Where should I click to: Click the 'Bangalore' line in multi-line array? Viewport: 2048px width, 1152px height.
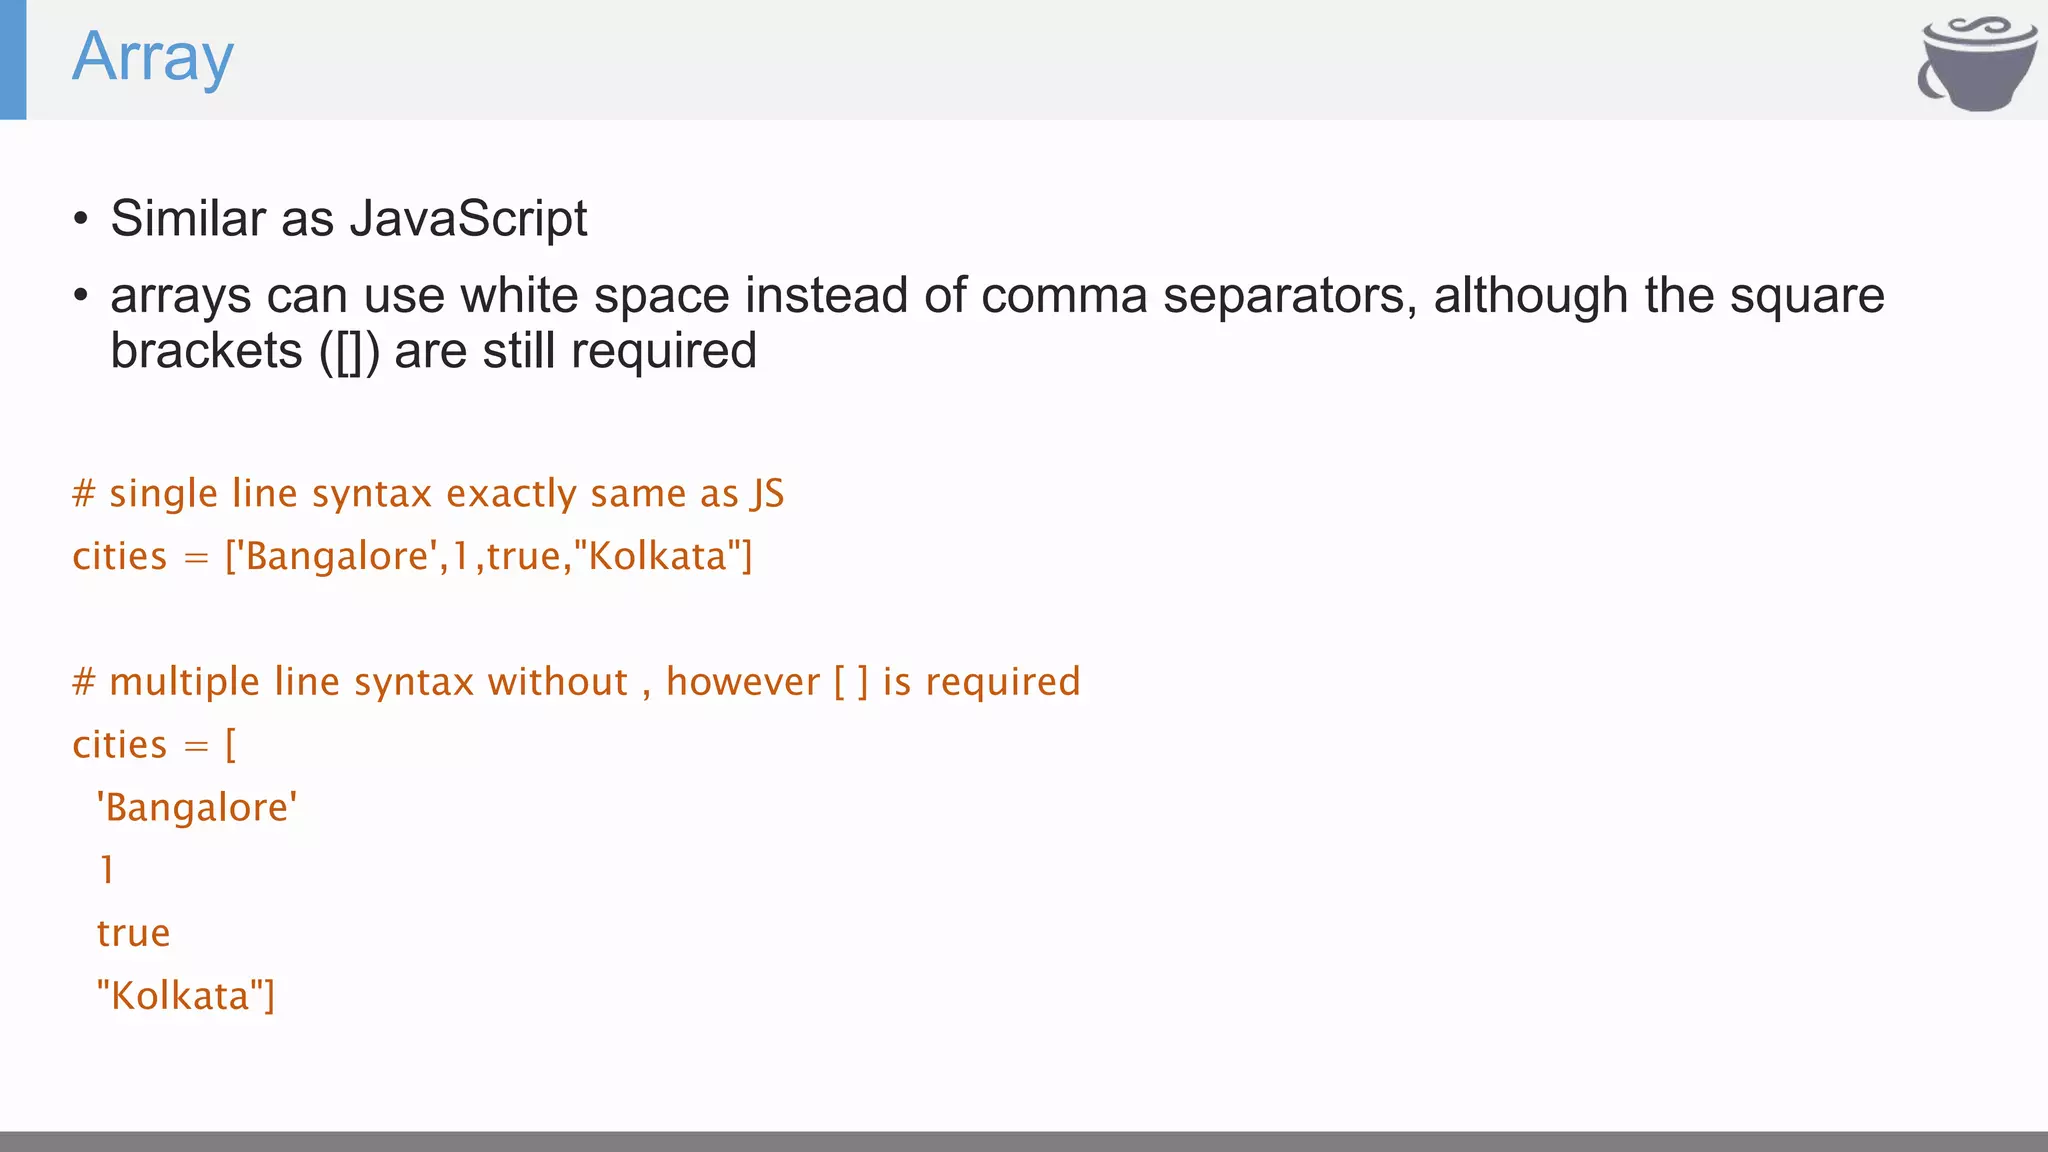tap(197, 808)
